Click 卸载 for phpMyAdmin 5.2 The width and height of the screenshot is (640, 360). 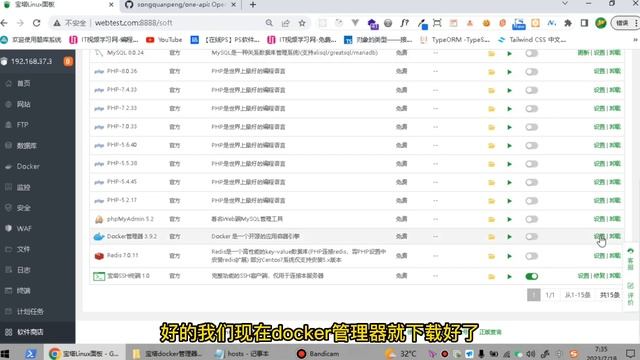[x=615, y=219]
